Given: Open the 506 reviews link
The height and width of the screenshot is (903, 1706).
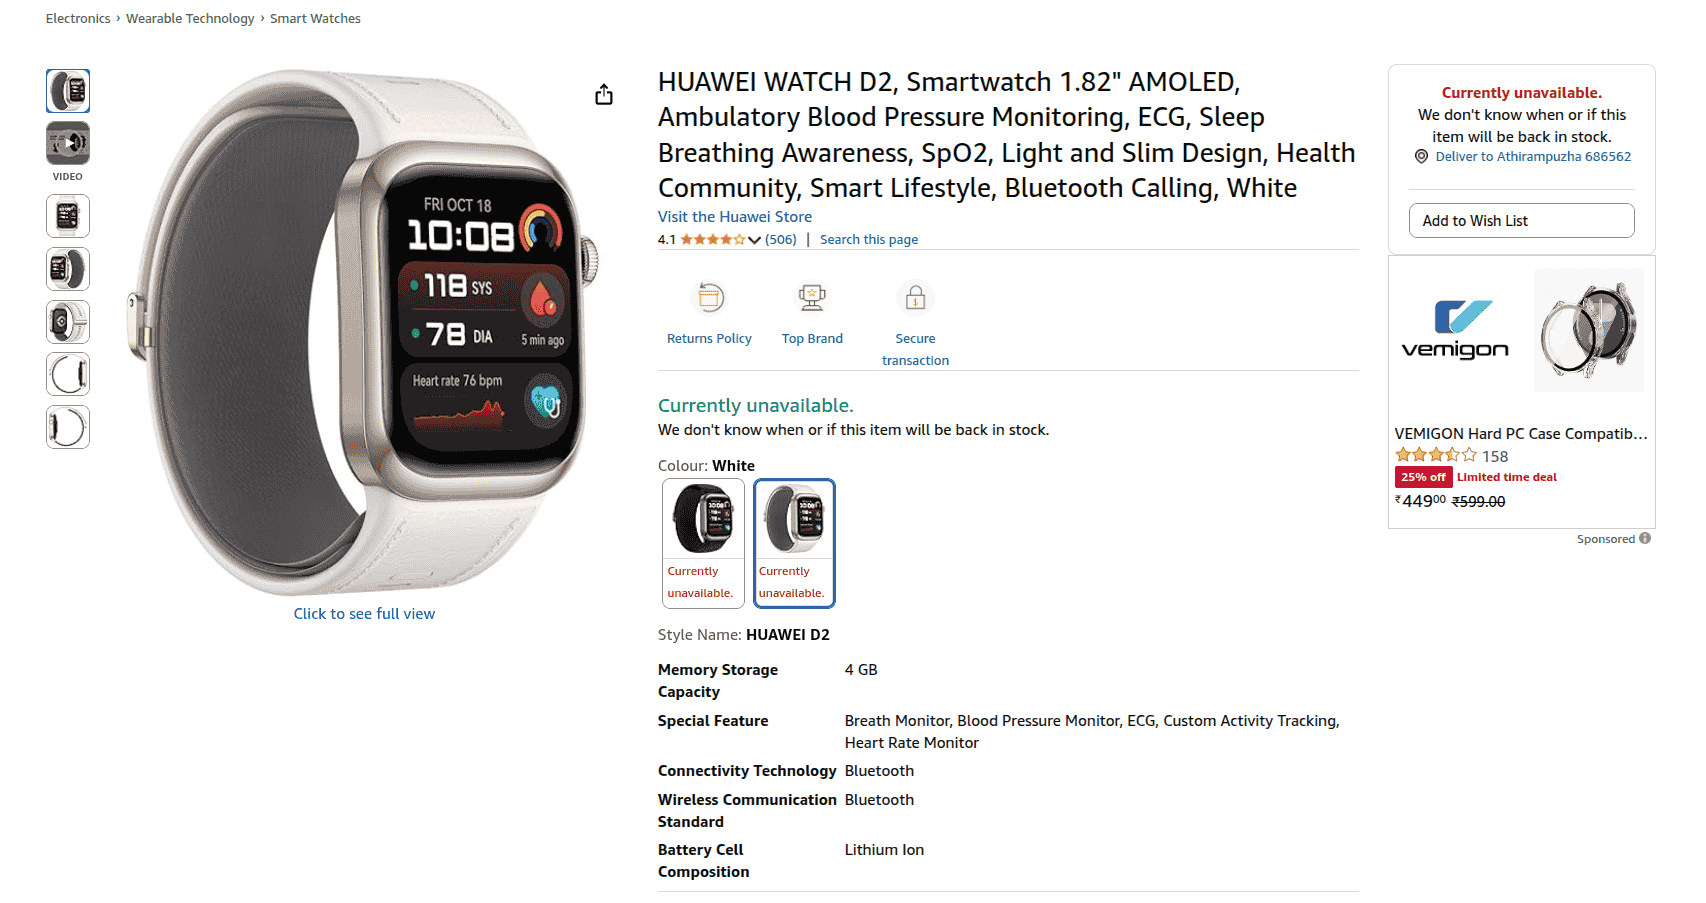Looking at the screenshot, I should click(781, 240).
